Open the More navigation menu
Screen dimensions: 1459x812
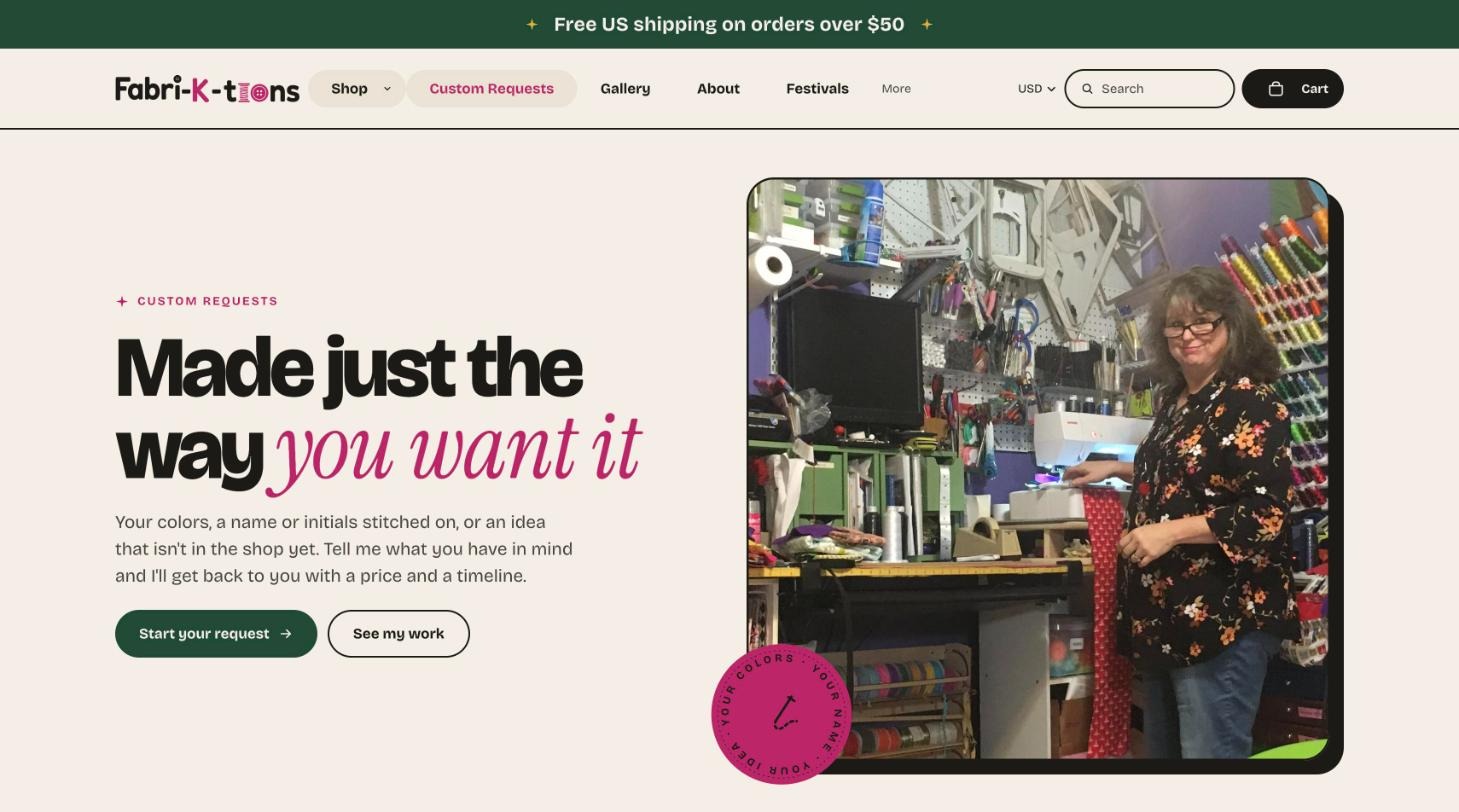pos(896,89)
